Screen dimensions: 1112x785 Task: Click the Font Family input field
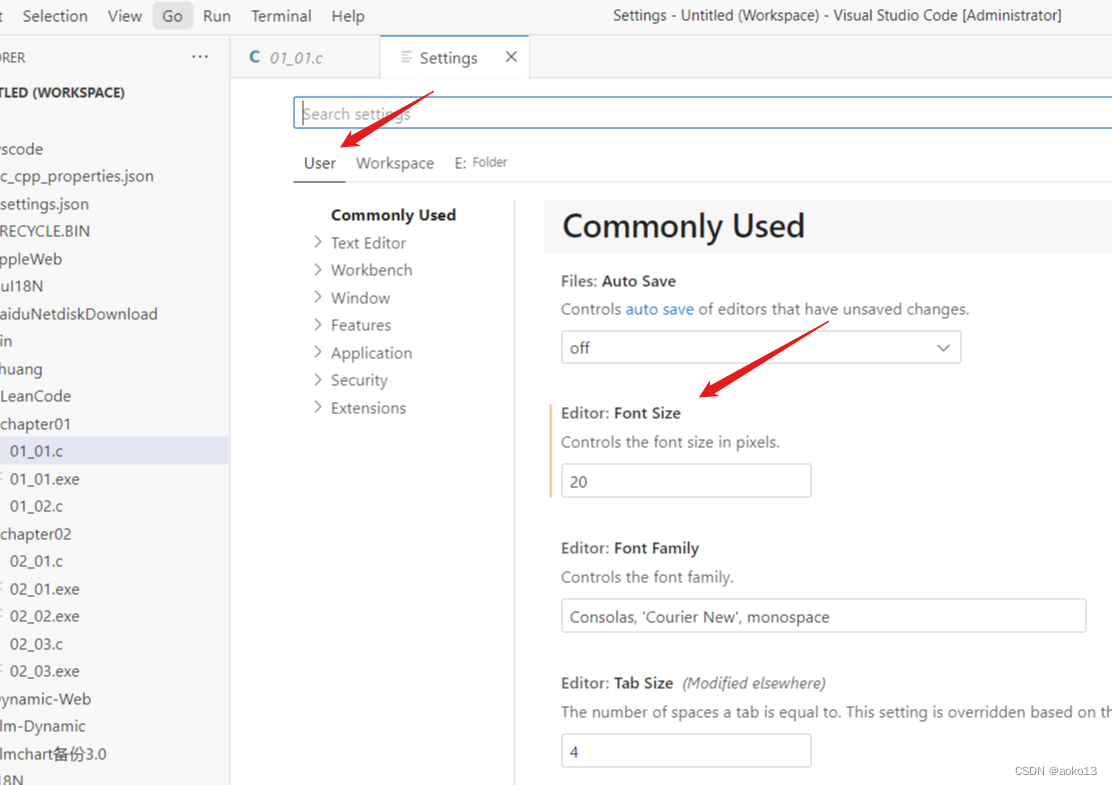point(823,616)
